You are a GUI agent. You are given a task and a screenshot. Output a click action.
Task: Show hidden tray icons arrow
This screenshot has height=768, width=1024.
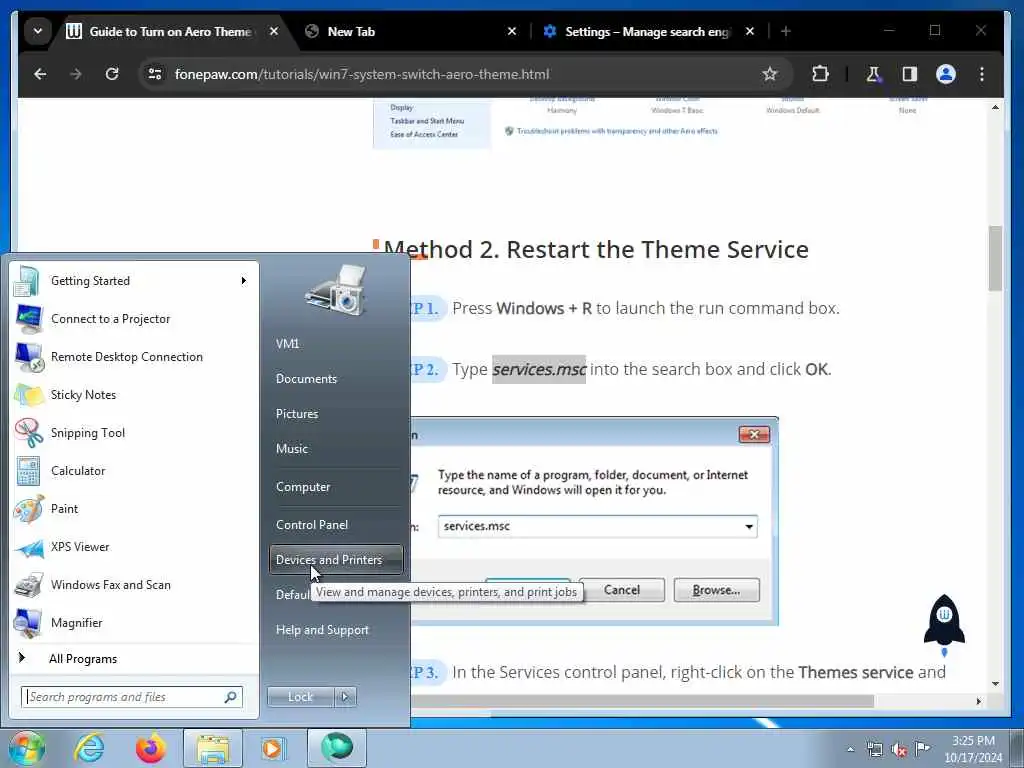pyautogui.click(x=850, y=750)
